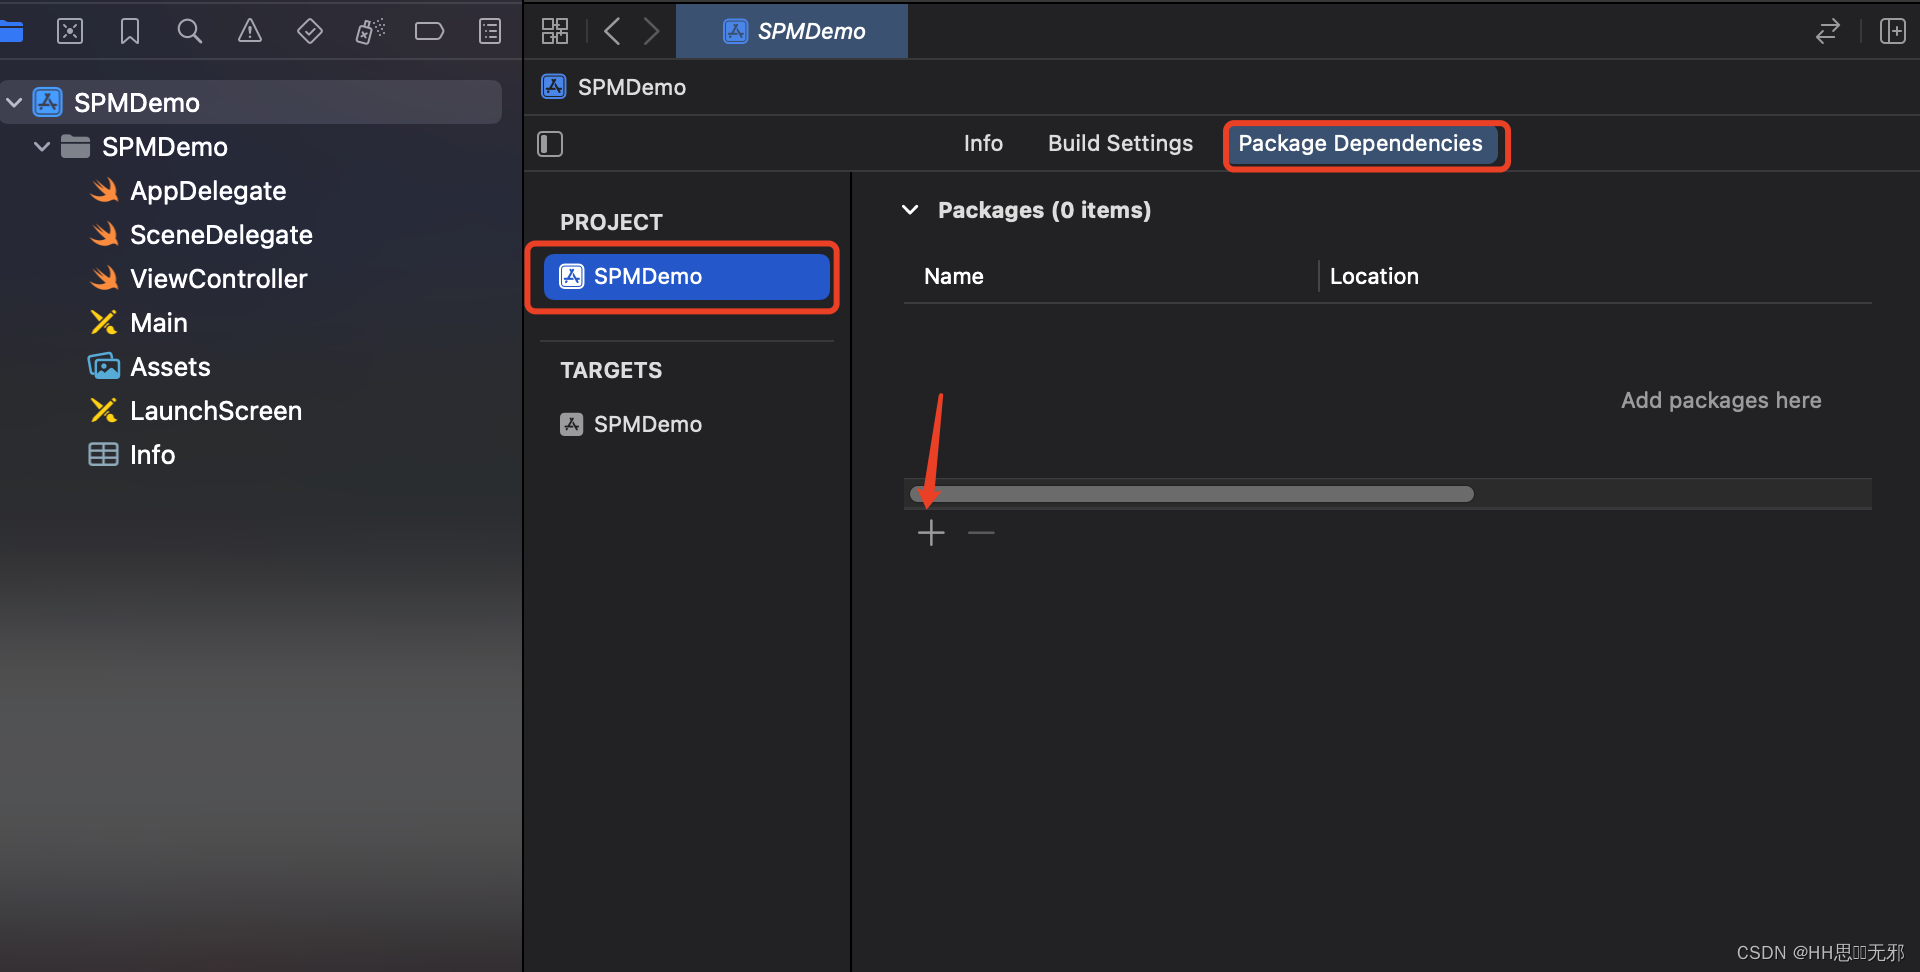Open the Find navigator magnifier icon
Viewport: 1920px width, 972px height.
189,31
